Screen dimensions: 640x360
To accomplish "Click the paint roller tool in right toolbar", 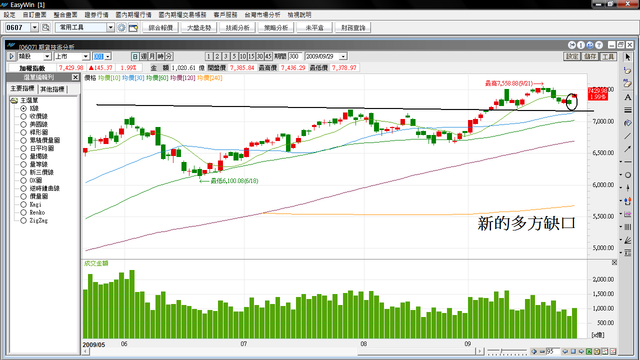I will (628, 123).
